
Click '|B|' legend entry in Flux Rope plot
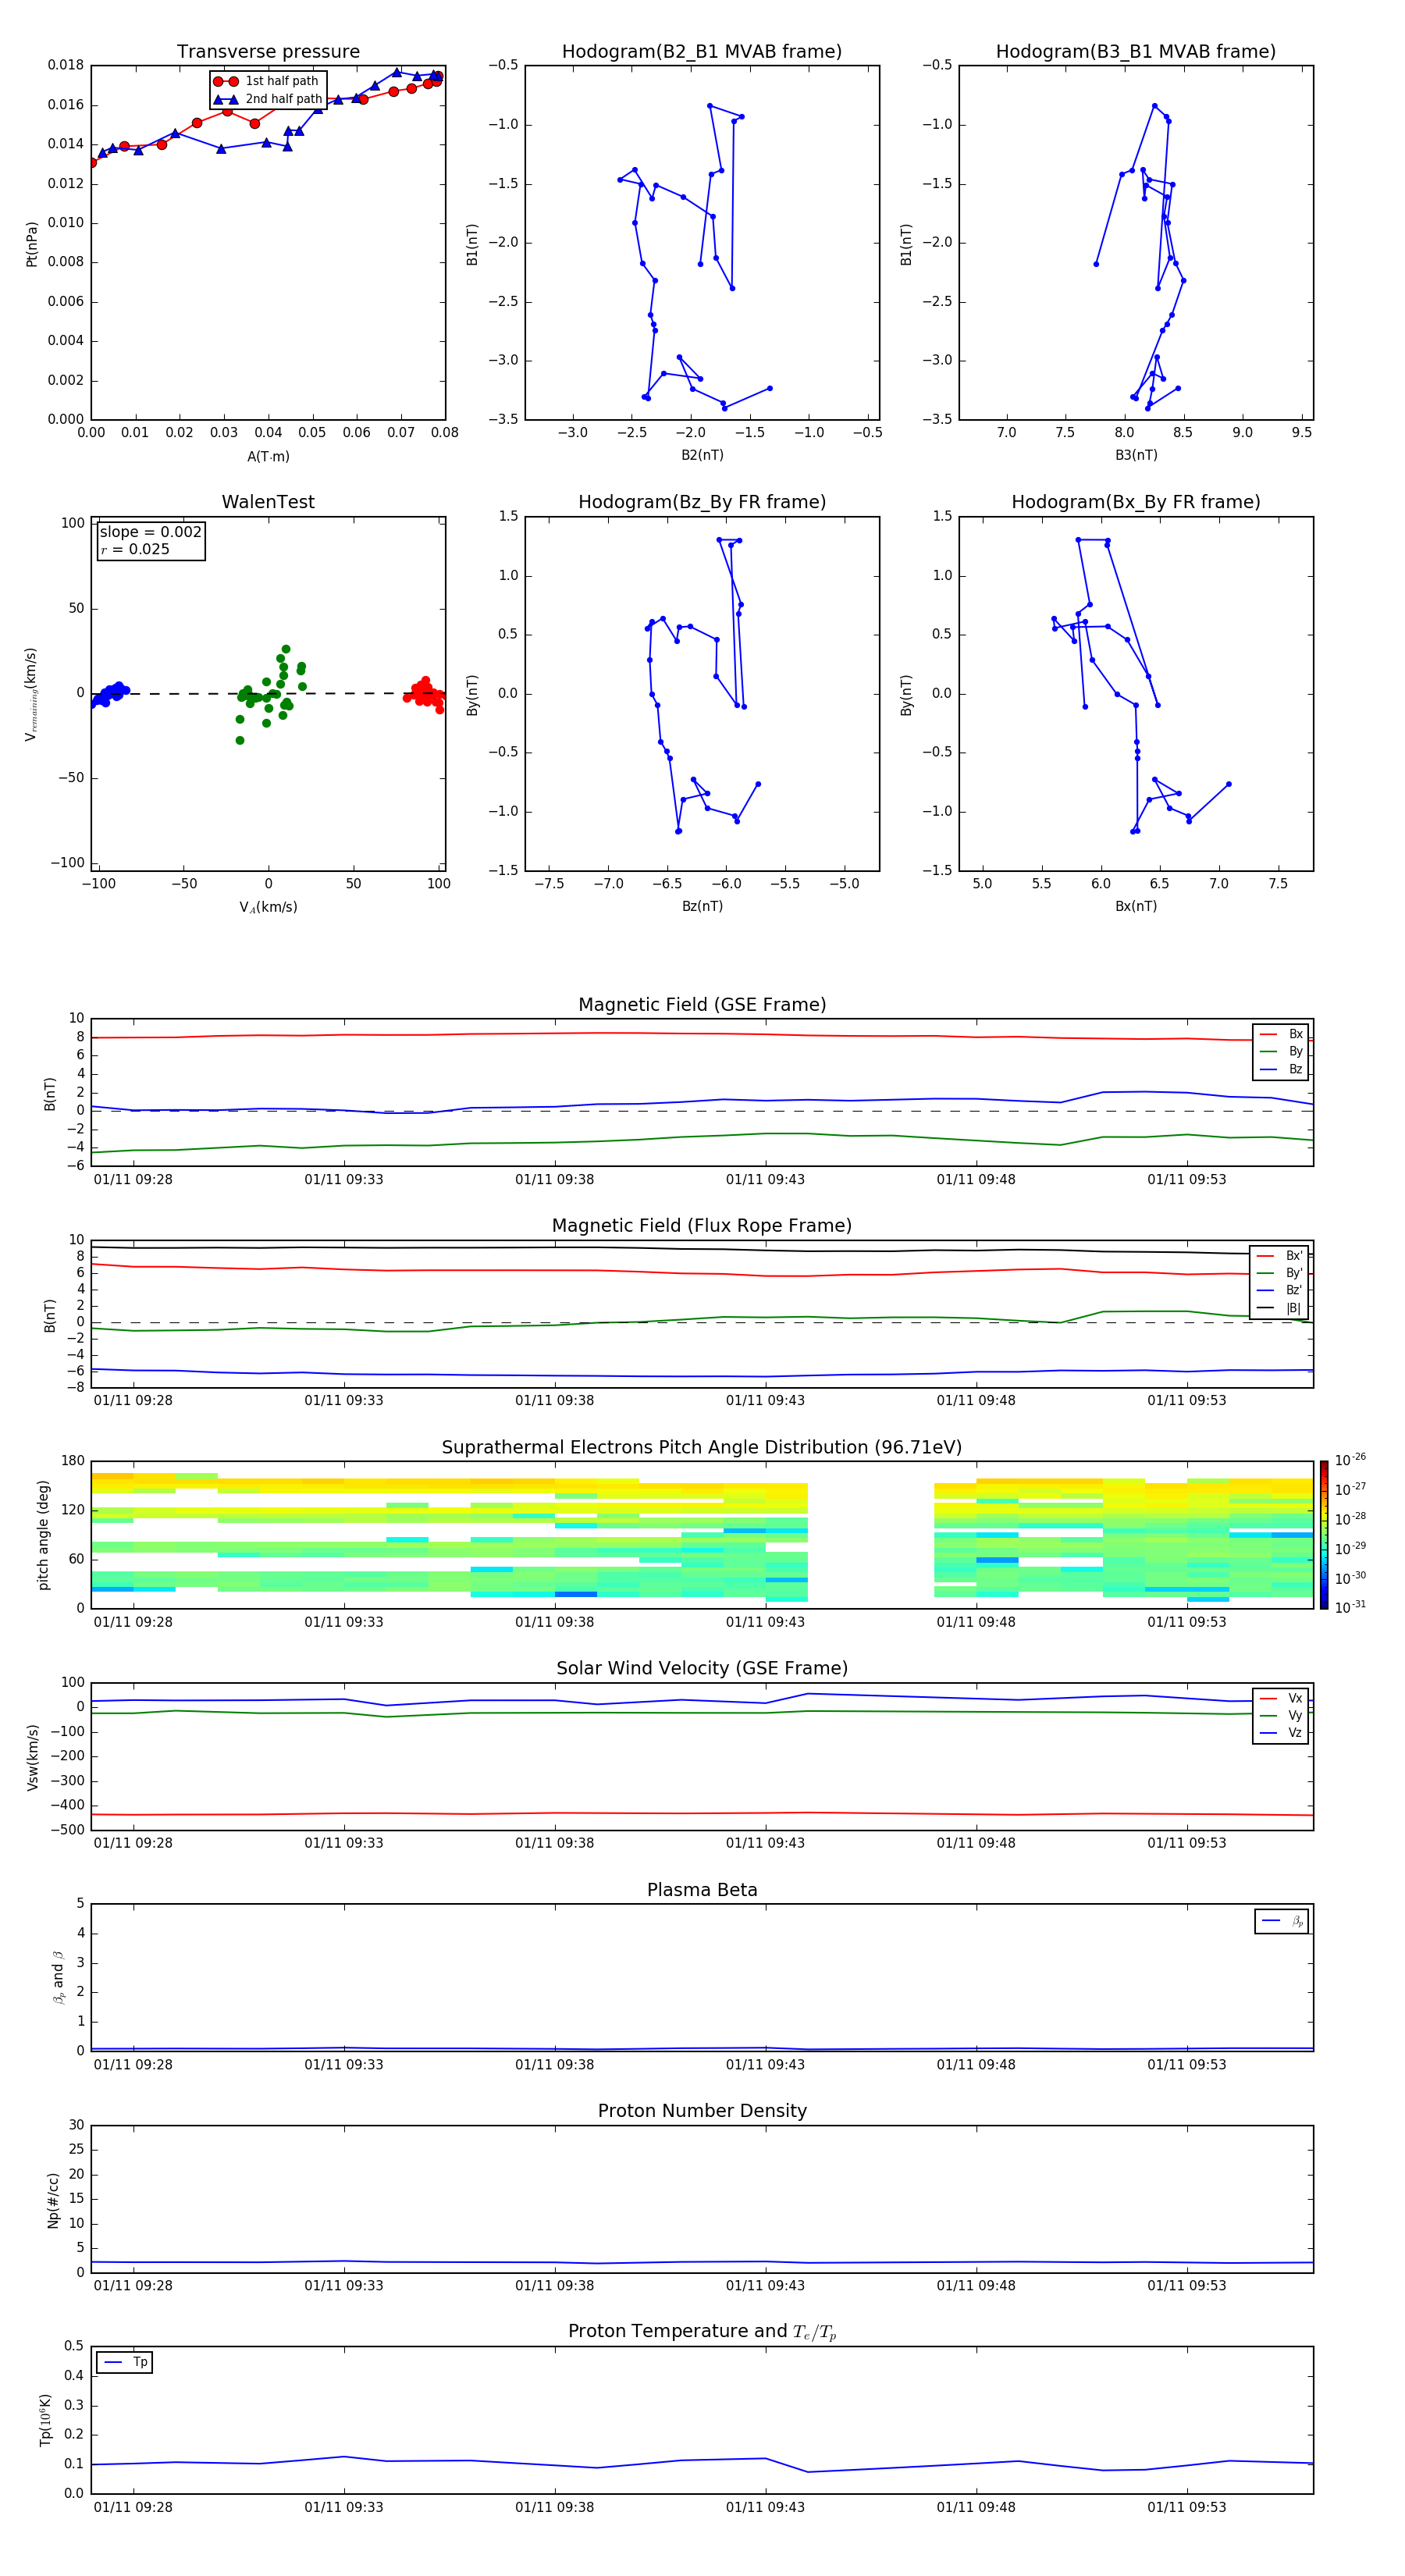point(1280,1308)
